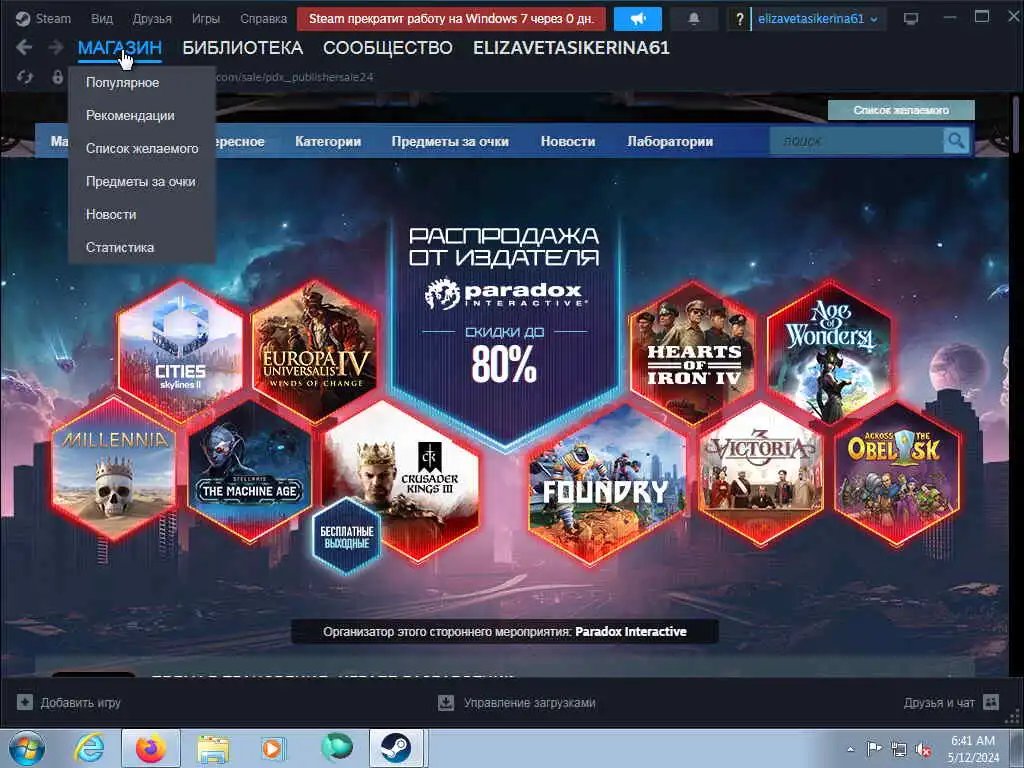This screenshot has width=1024, height=768.
Task: Open the Друзья menu
Action: (x=152, y=18)
